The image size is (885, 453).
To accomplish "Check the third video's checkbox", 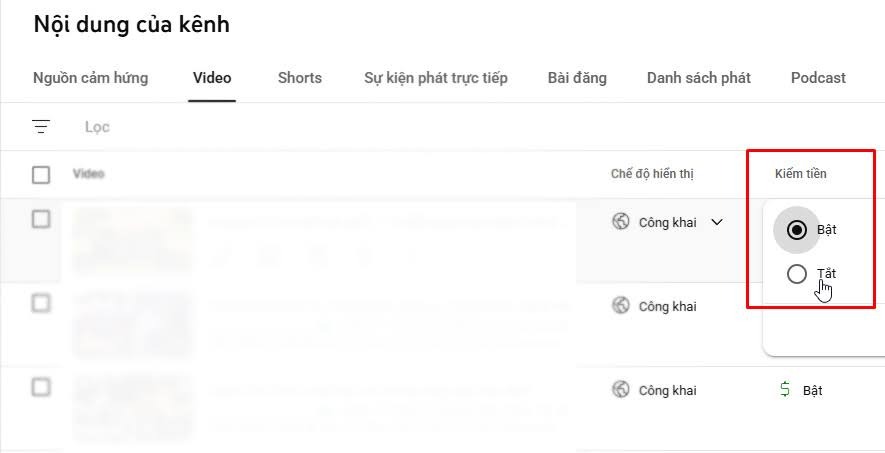I will click(x=41, y=386).
